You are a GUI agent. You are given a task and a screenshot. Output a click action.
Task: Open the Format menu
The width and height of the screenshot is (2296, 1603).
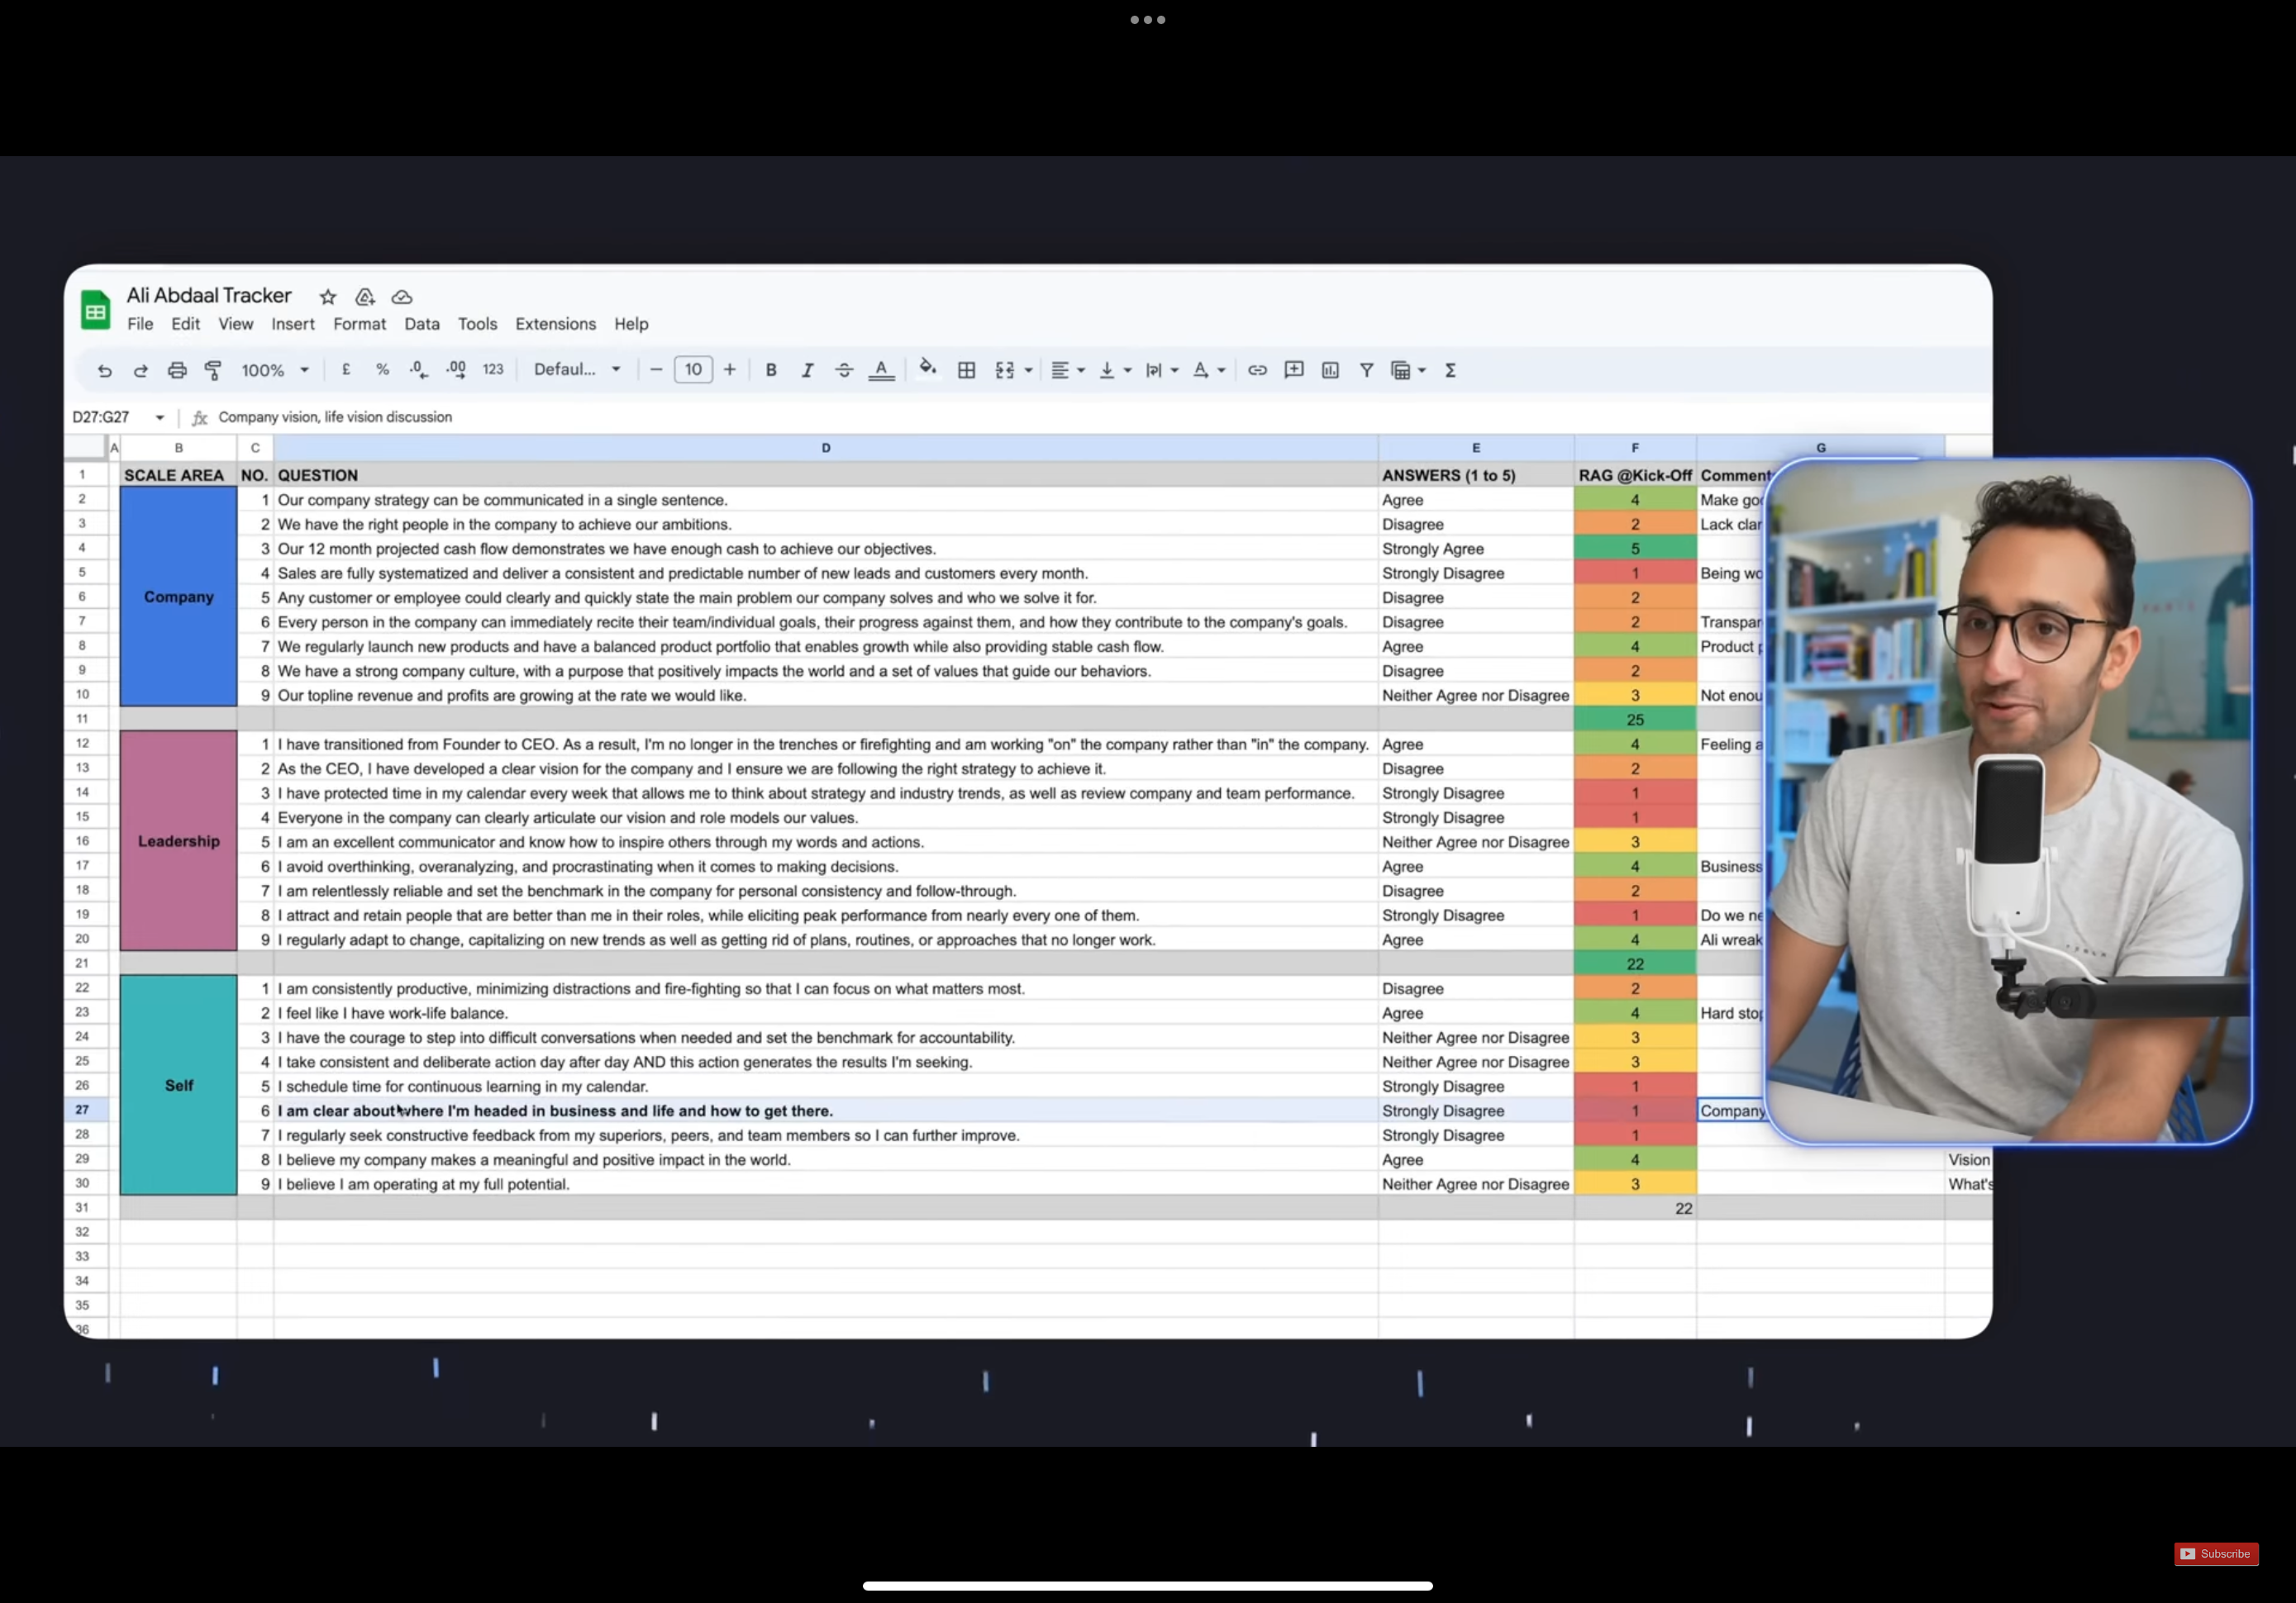[x=359, y=324]
